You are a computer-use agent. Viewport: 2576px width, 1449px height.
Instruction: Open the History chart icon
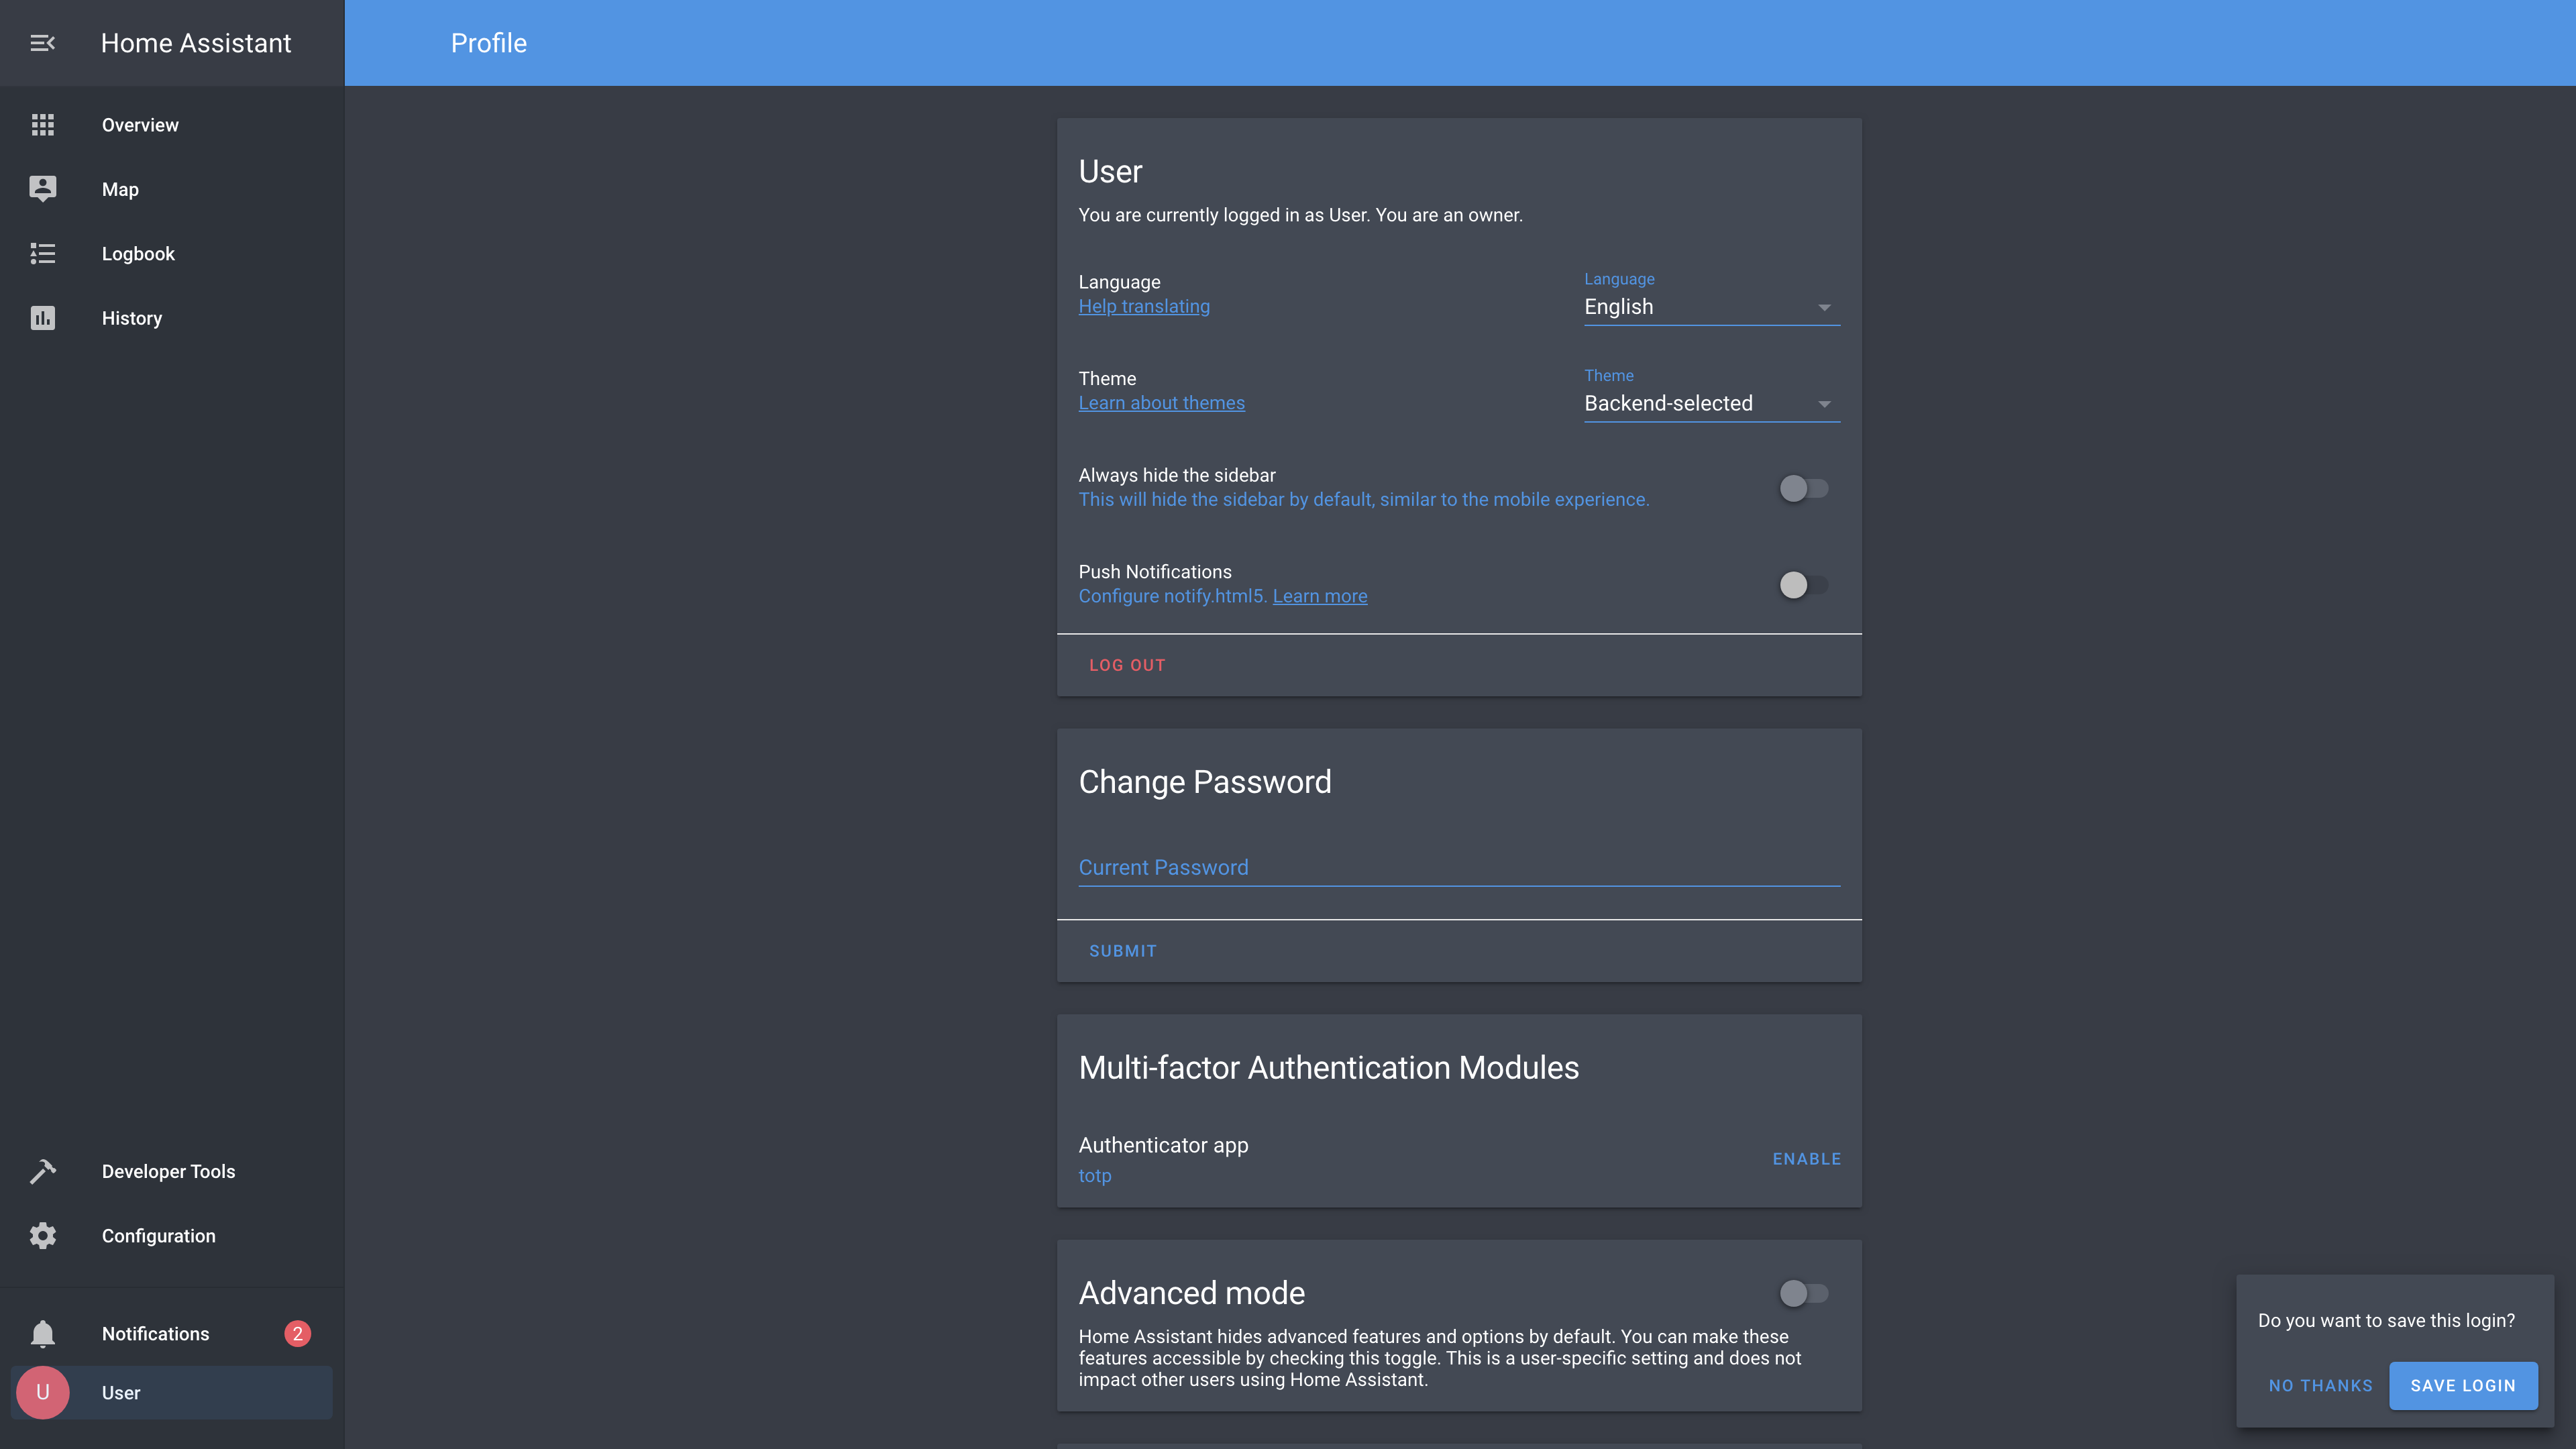(x=42, y=318)
